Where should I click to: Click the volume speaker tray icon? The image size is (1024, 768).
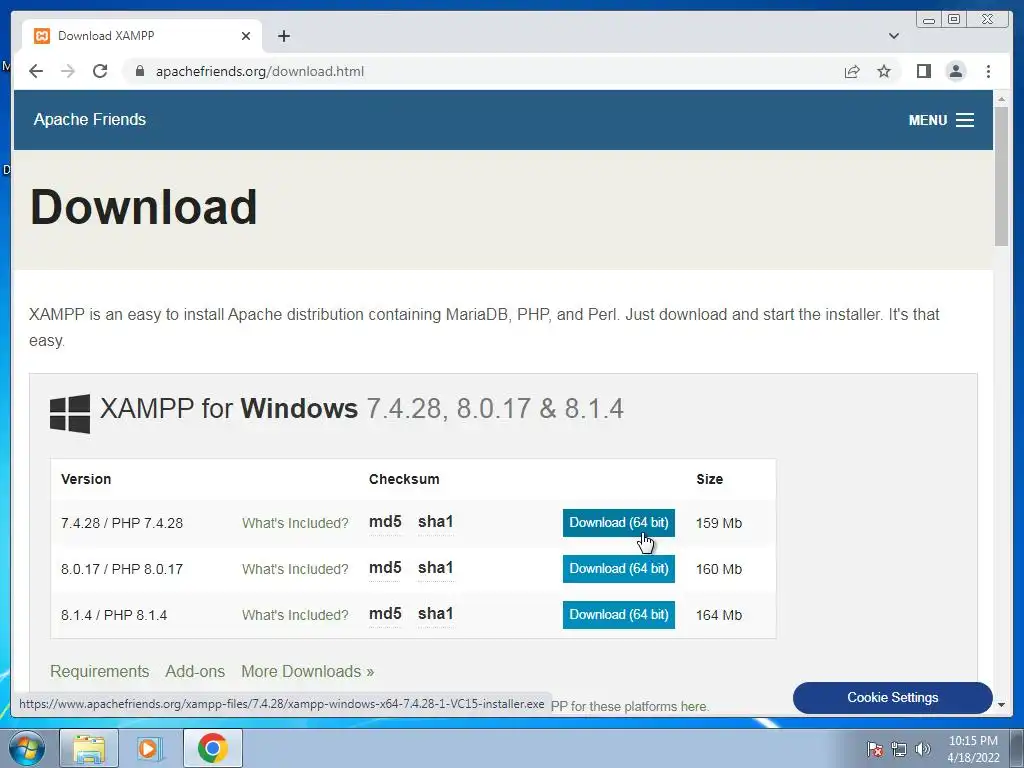click(x=923, y=749)
